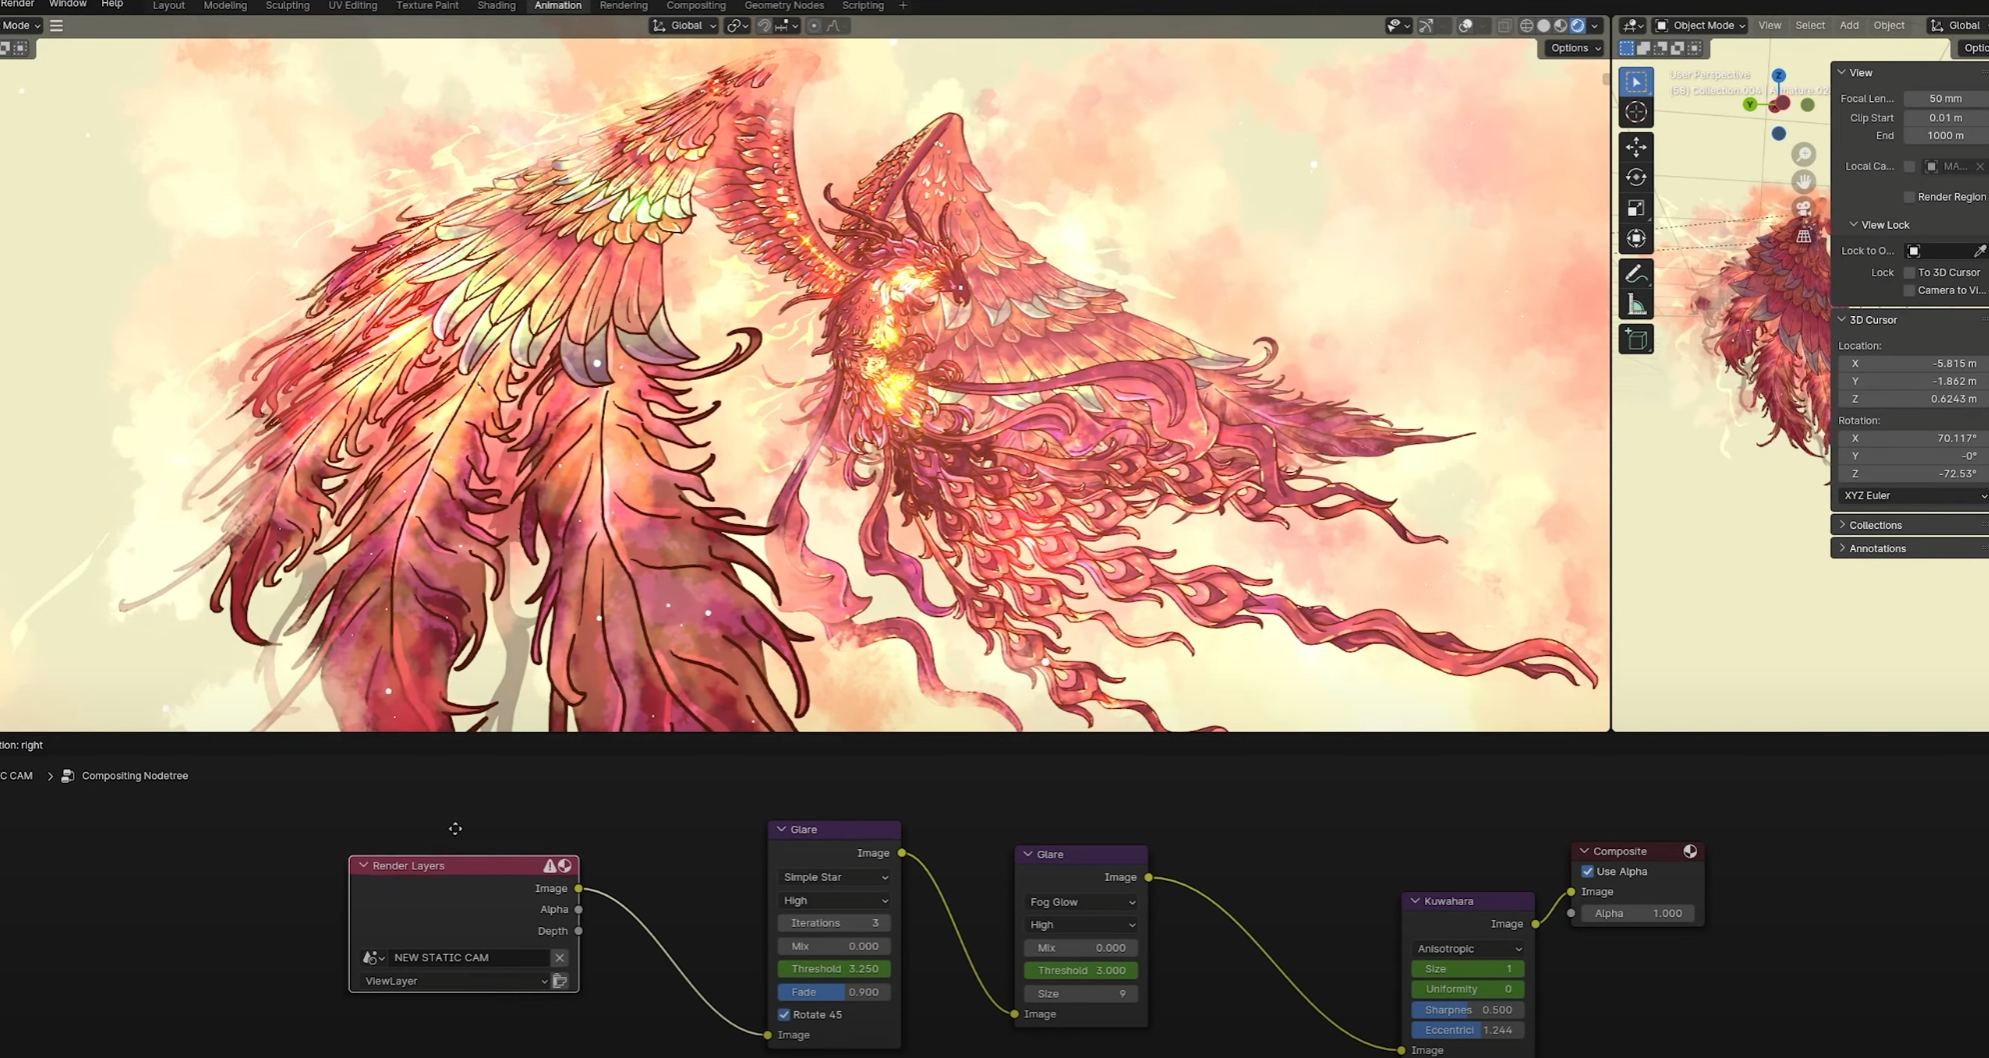The image size is (1989, 1058).
Task: Choose the Scale tool
Action: point(1636,208)
